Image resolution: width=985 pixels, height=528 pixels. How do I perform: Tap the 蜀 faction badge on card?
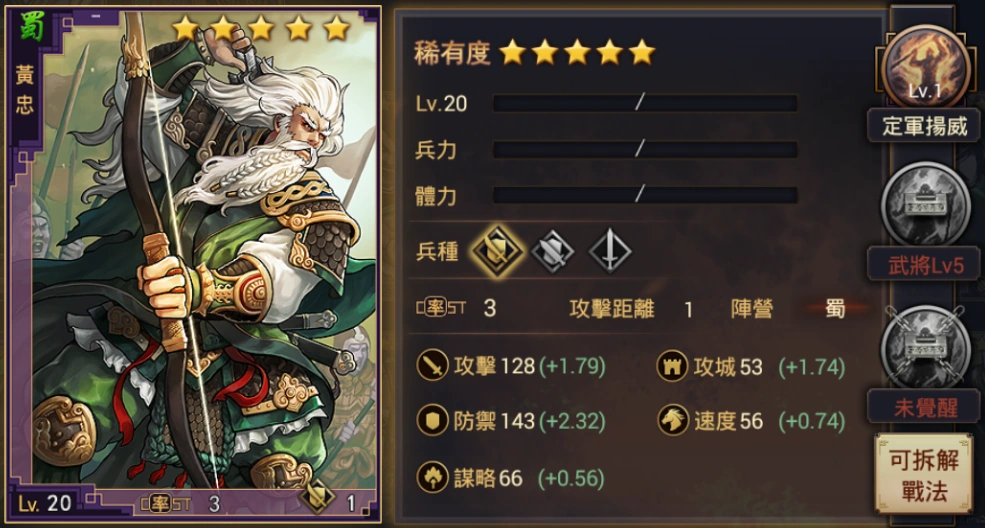pyautogui.click(x=31, y=28)
